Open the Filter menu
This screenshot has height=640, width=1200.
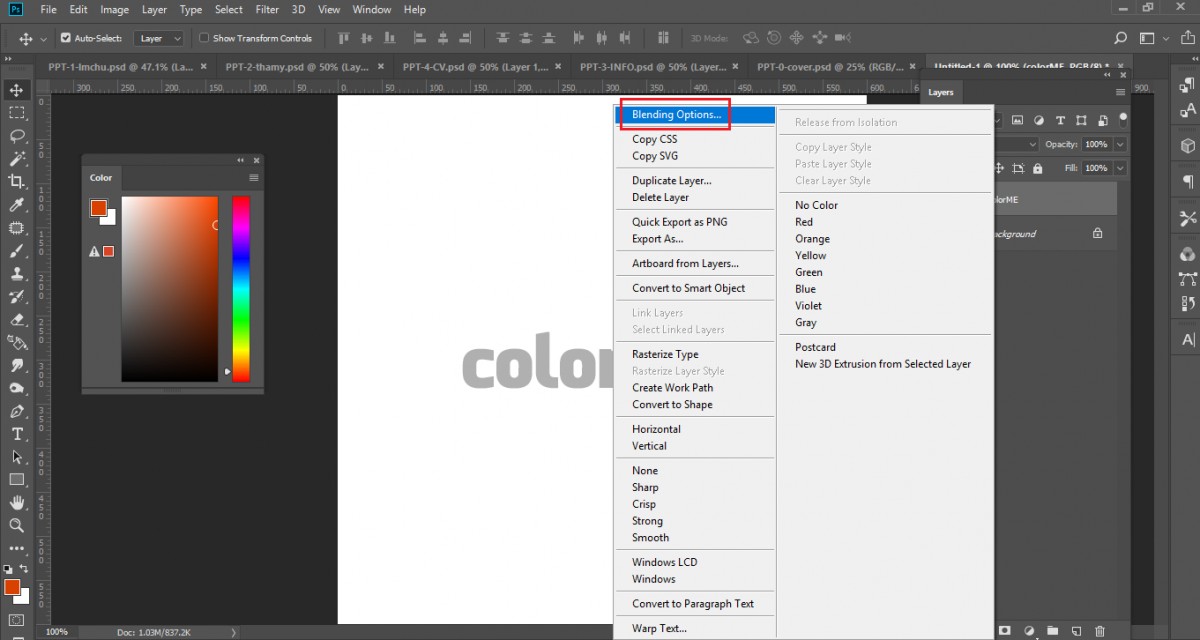(268, 9)
